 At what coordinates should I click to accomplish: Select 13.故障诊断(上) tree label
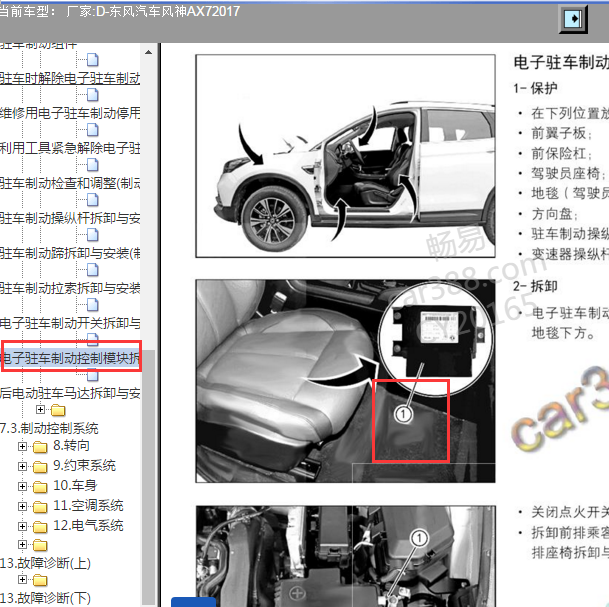point(45,563)
